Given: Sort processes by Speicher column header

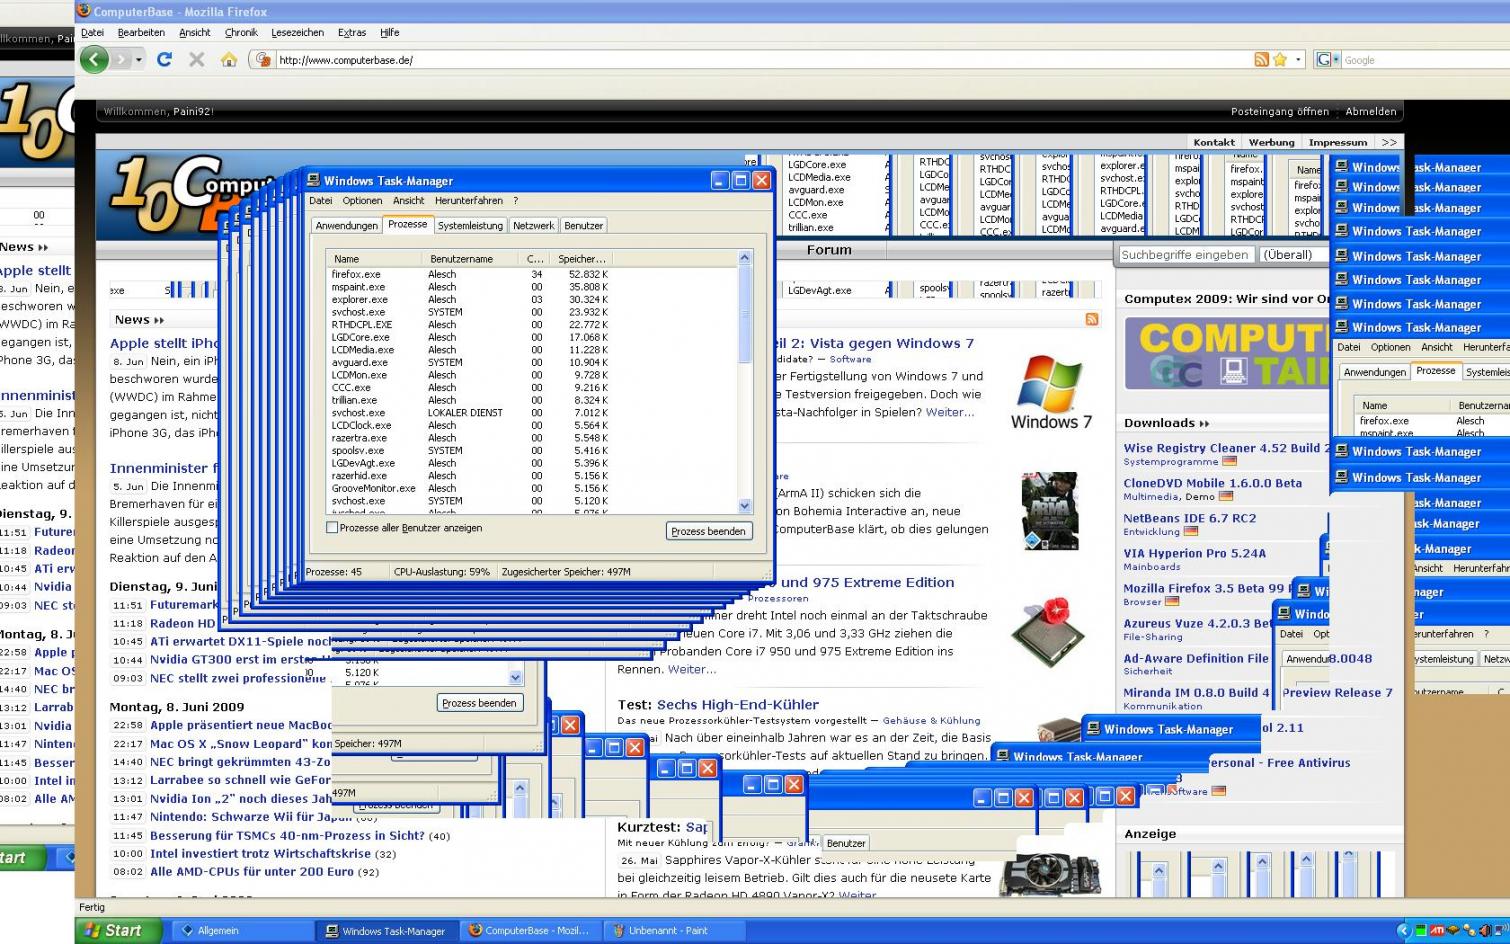Looking at the screenshot, I should 581,259.
